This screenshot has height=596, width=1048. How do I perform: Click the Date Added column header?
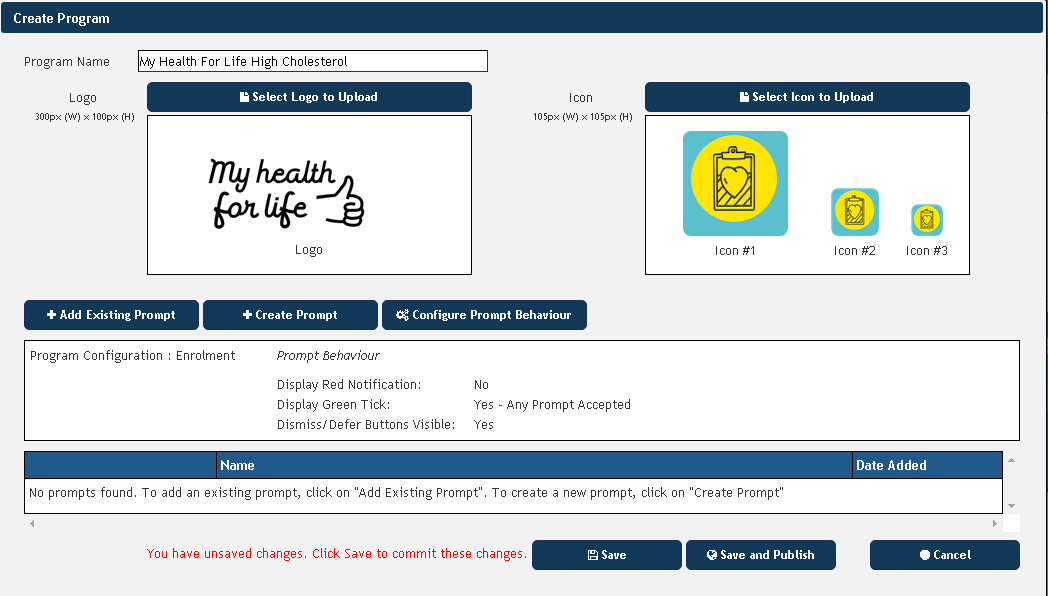click(x=928, y=465)
